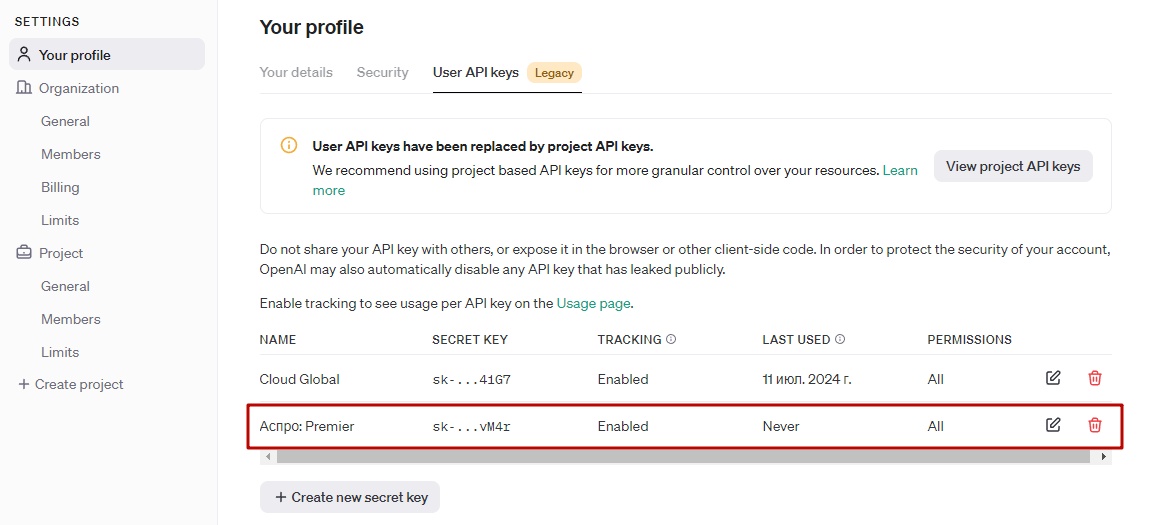Click the building icon next to Organization
The image size is (1149, 525).
point(24,88)
